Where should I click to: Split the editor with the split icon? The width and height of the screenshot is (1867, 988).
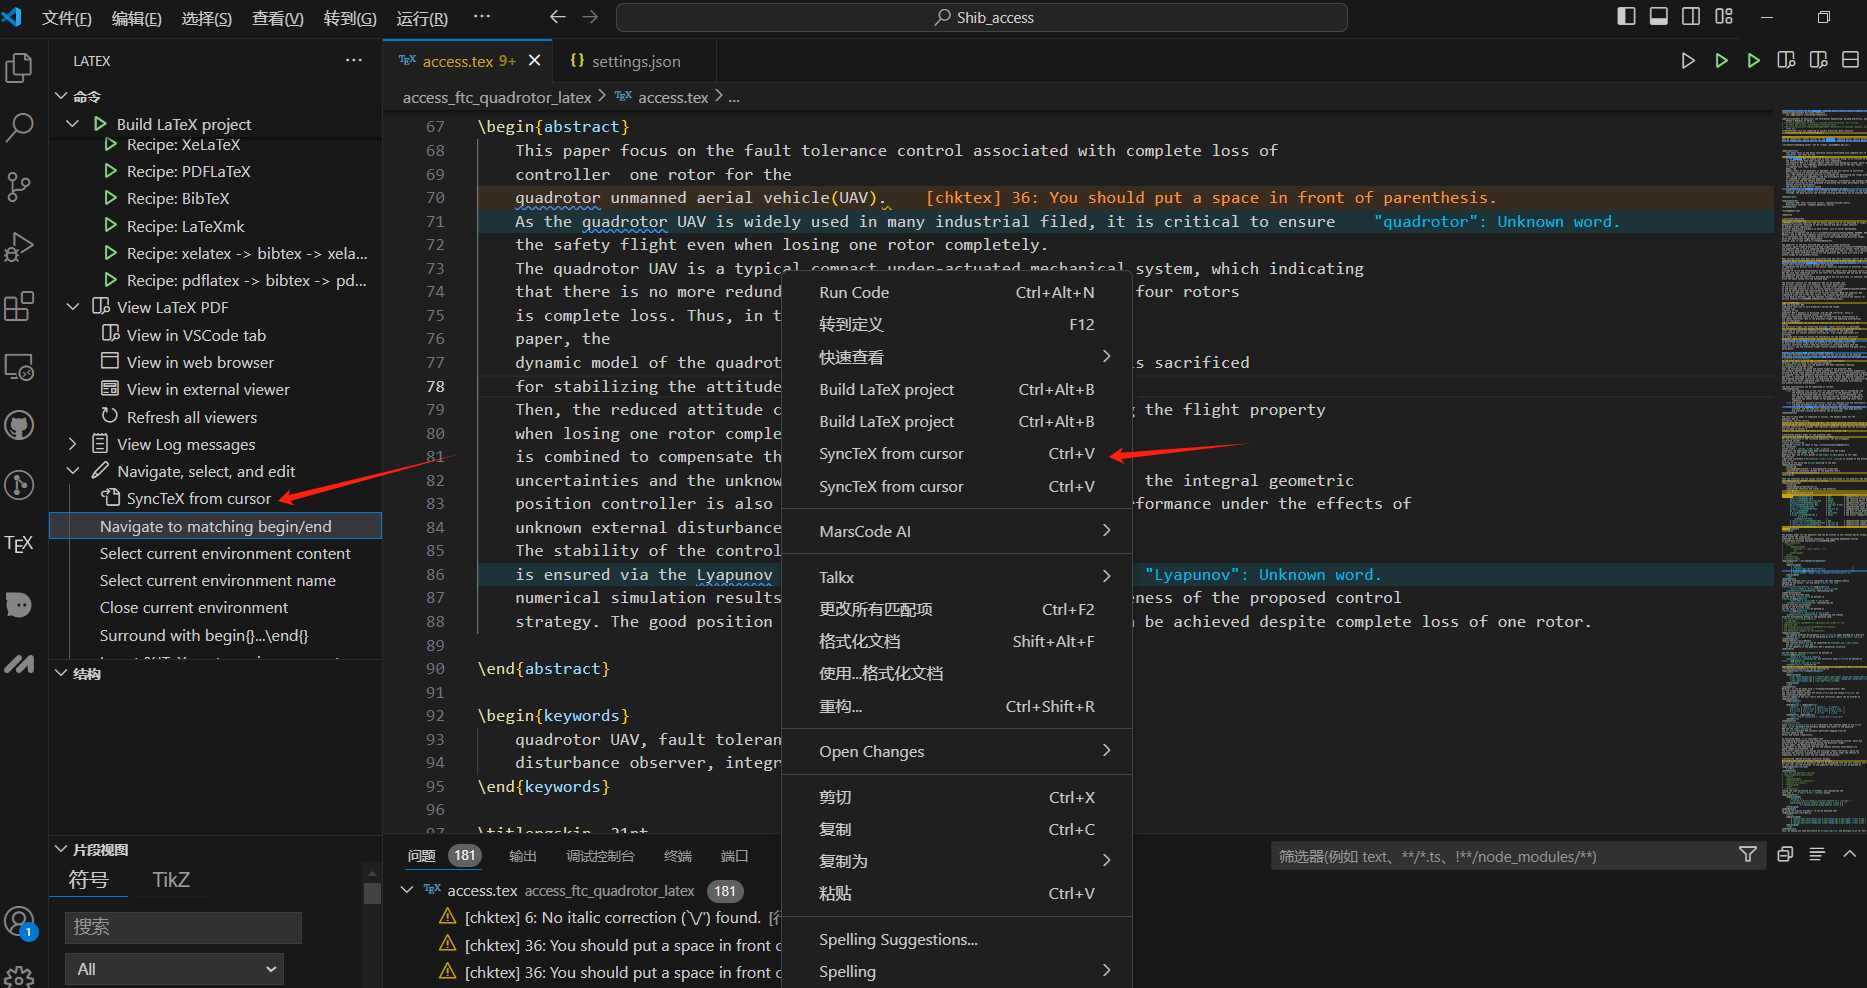[x=1850, y=60]
